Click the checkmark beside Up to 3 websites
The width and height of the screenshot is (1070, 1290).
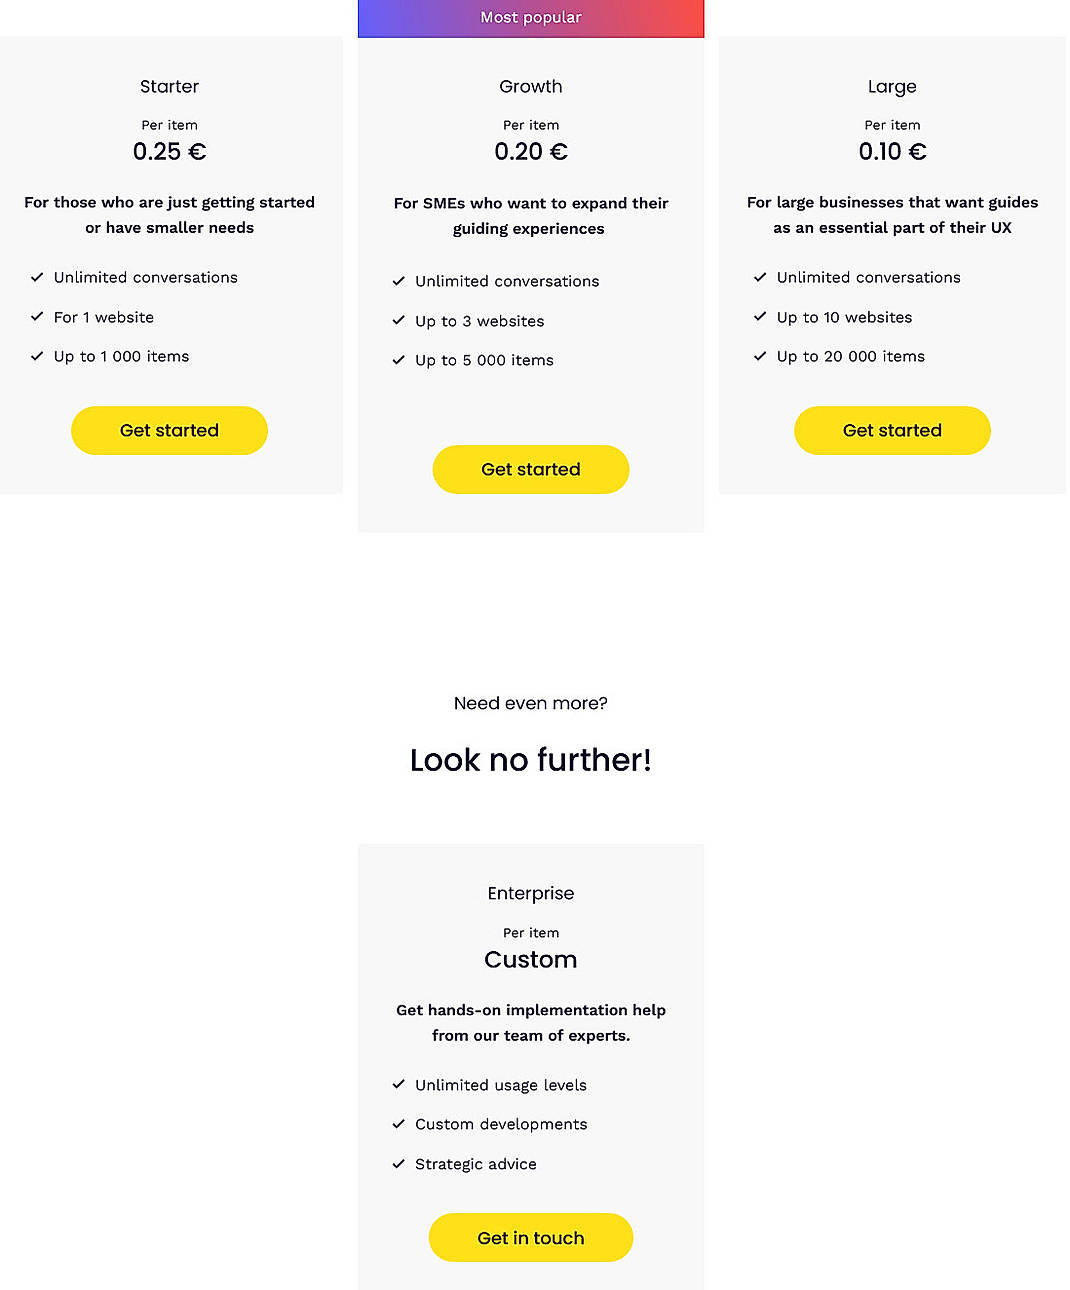(399, 321)
